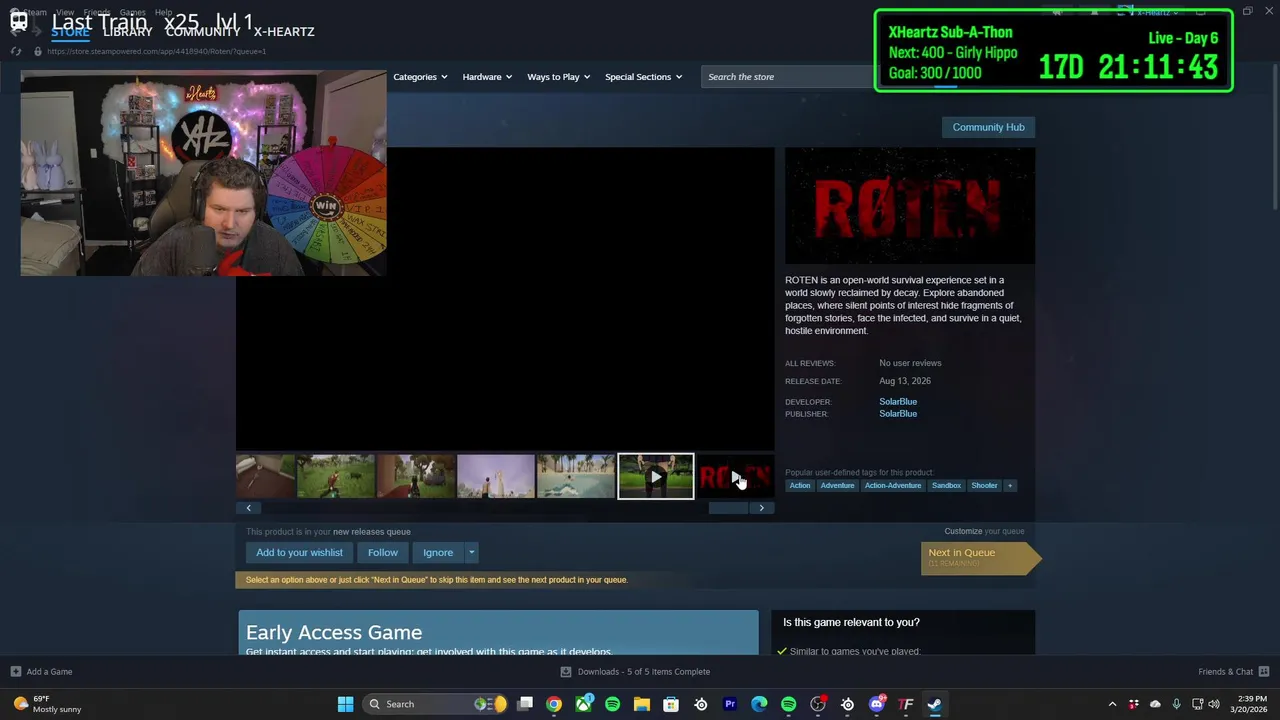1280x720 pixels.
Task: Play the selected trailer thumbnail
Action: (x=655, y=477)
